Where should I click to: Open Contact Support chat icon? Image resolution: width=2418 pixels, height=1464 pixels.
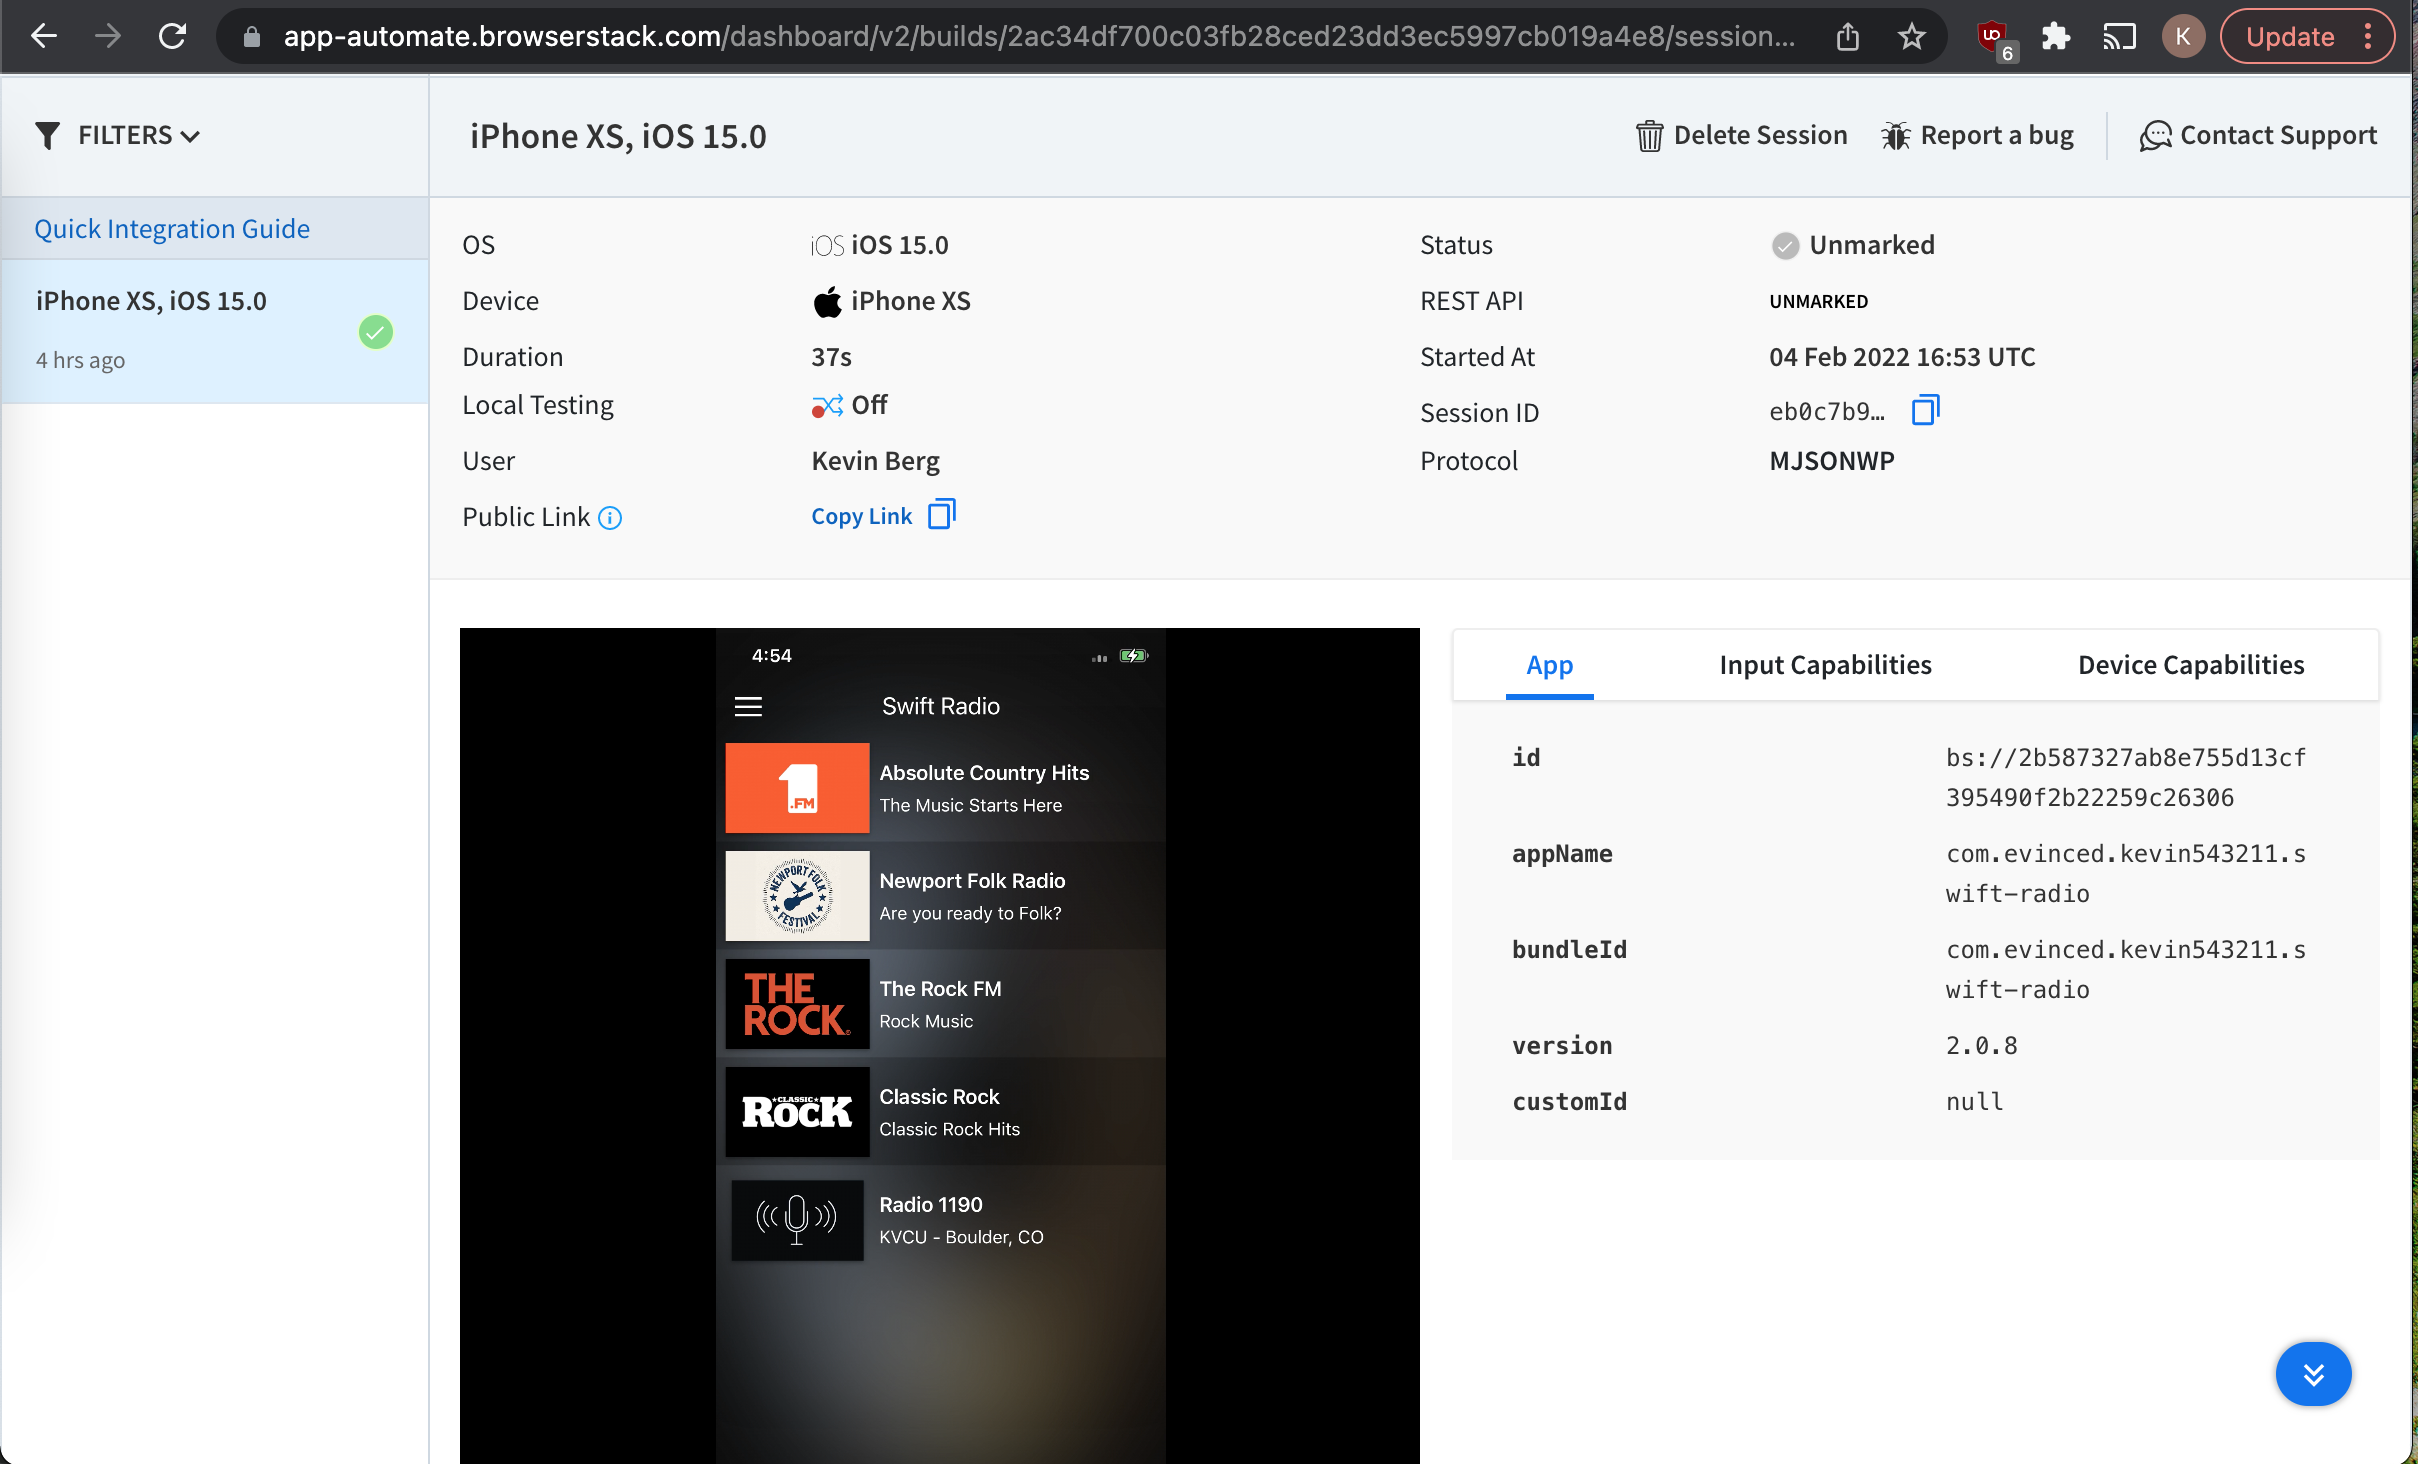[2155, 135]
